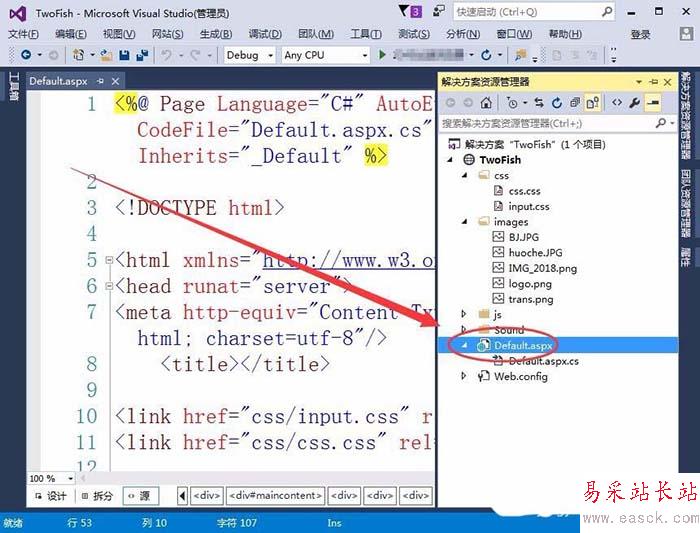Open the 文件(F) menu

23,34
